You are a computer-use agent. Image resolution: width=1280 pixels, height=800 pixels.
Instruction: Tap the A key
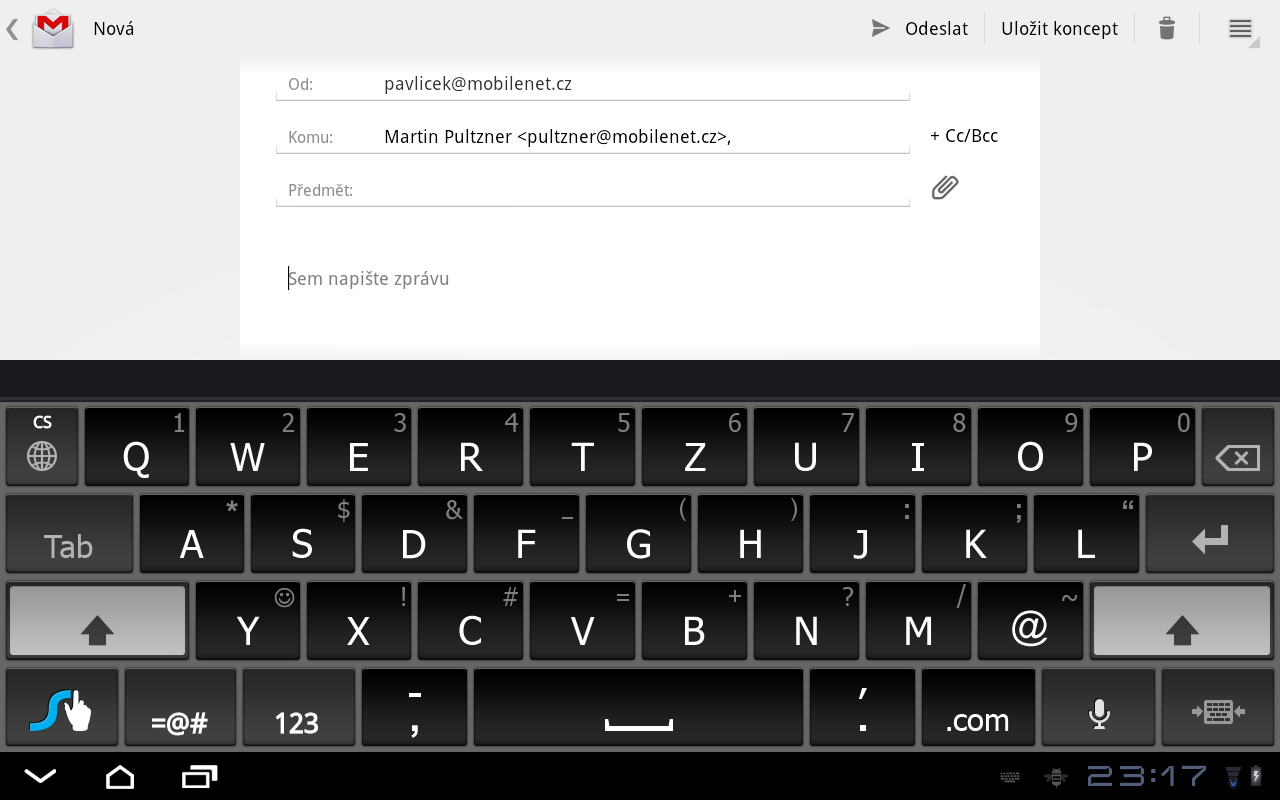point(192,534)
